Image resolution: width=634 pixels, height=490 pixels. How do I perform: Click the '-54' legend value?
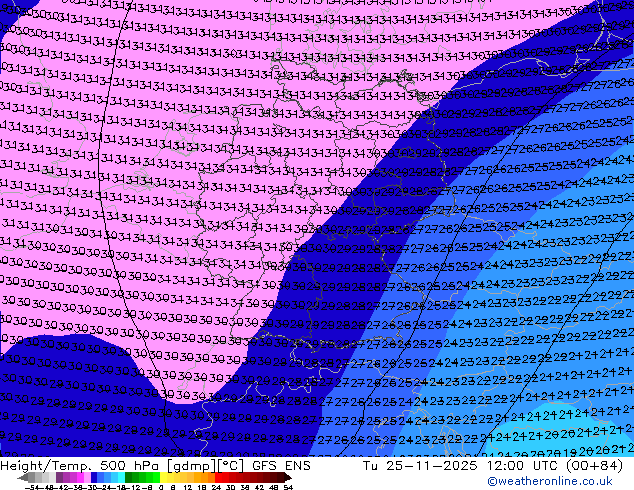[32, 487]
